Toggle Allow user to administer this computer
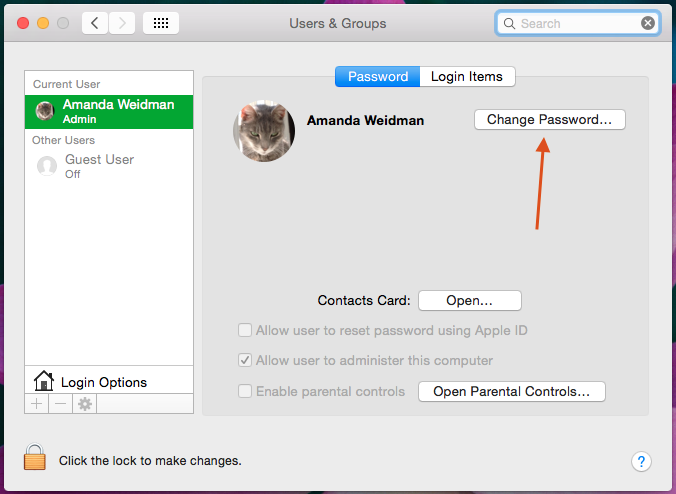The height and width of the screenshot is (494, 676). (245, 360)
